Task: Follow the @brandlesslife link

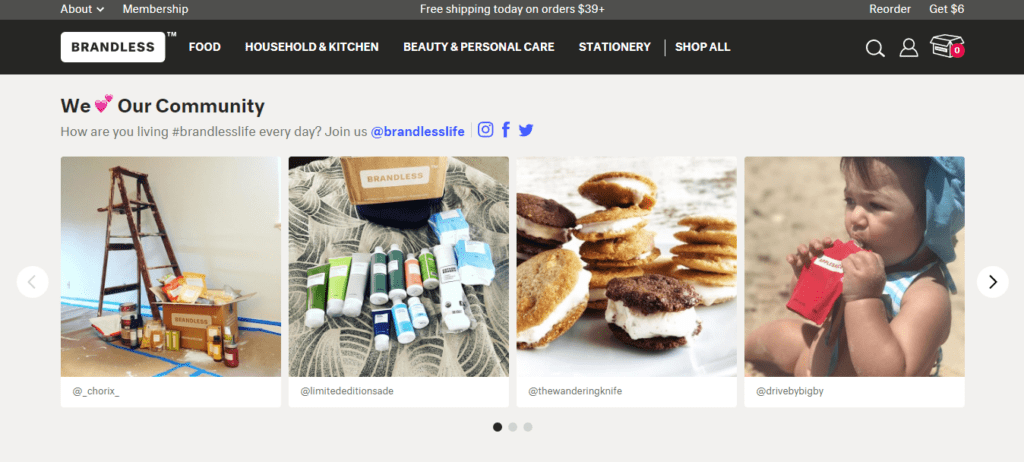Action: click(418, 131)
